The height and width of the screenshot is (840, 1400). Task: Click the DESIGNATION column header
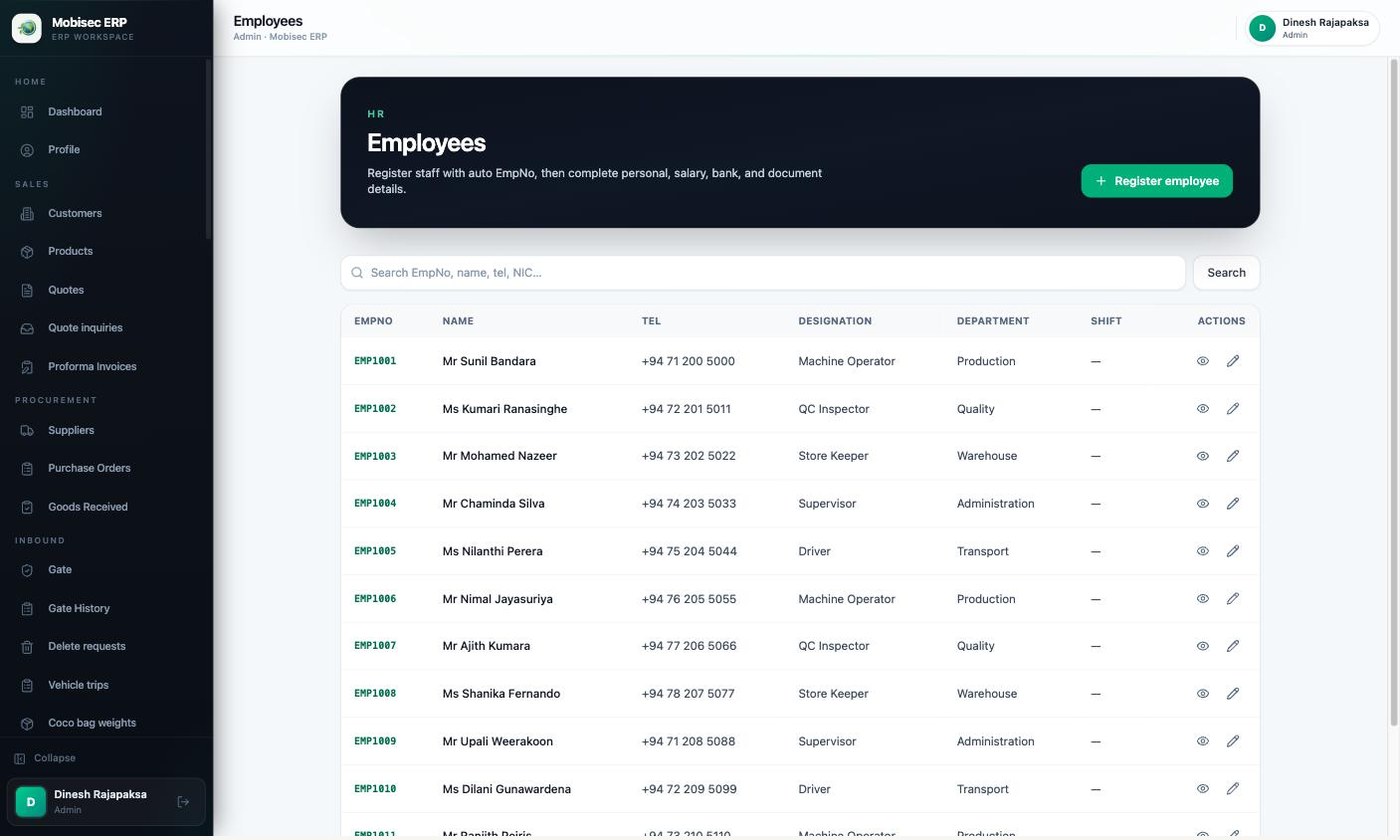point(835,321)
